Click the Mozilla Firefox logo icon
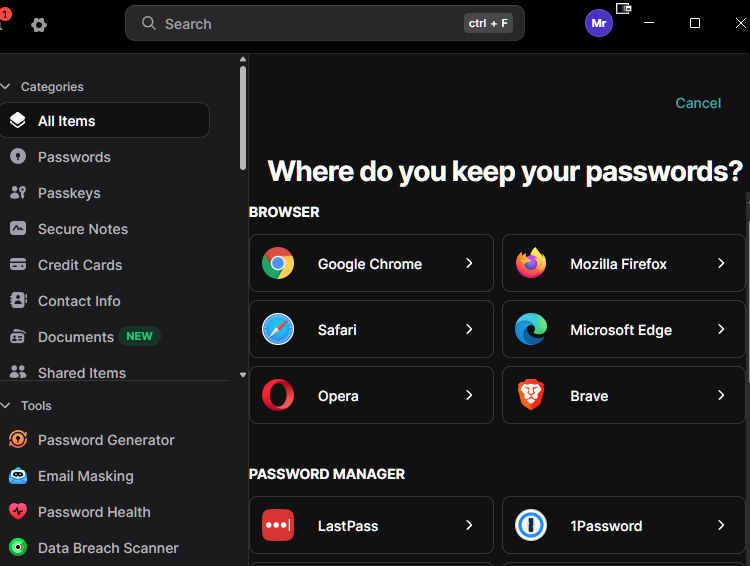Image resolution: width=750 pixels, height=566 pixels. (x=531, y=263)
